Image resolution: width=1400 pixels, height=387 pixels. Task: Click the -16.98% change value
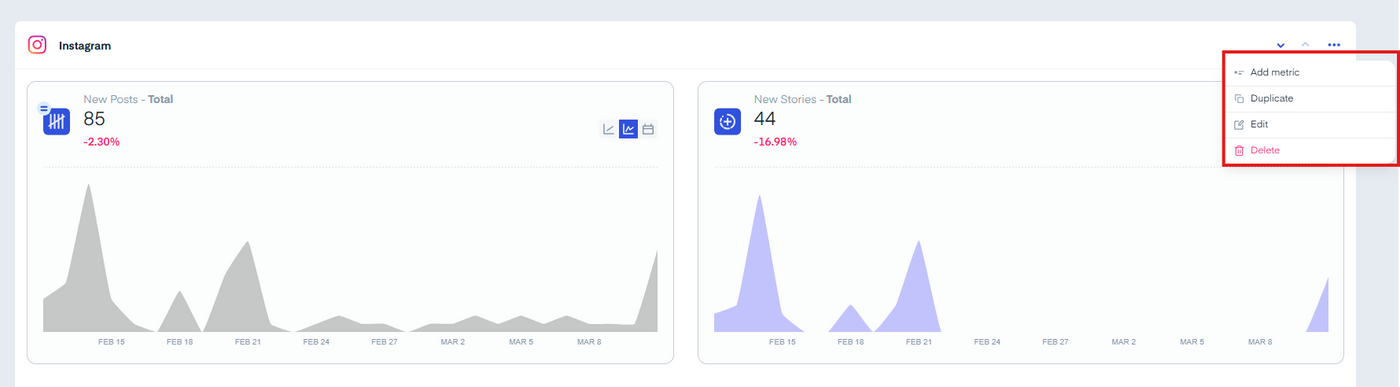click(776, 142)
